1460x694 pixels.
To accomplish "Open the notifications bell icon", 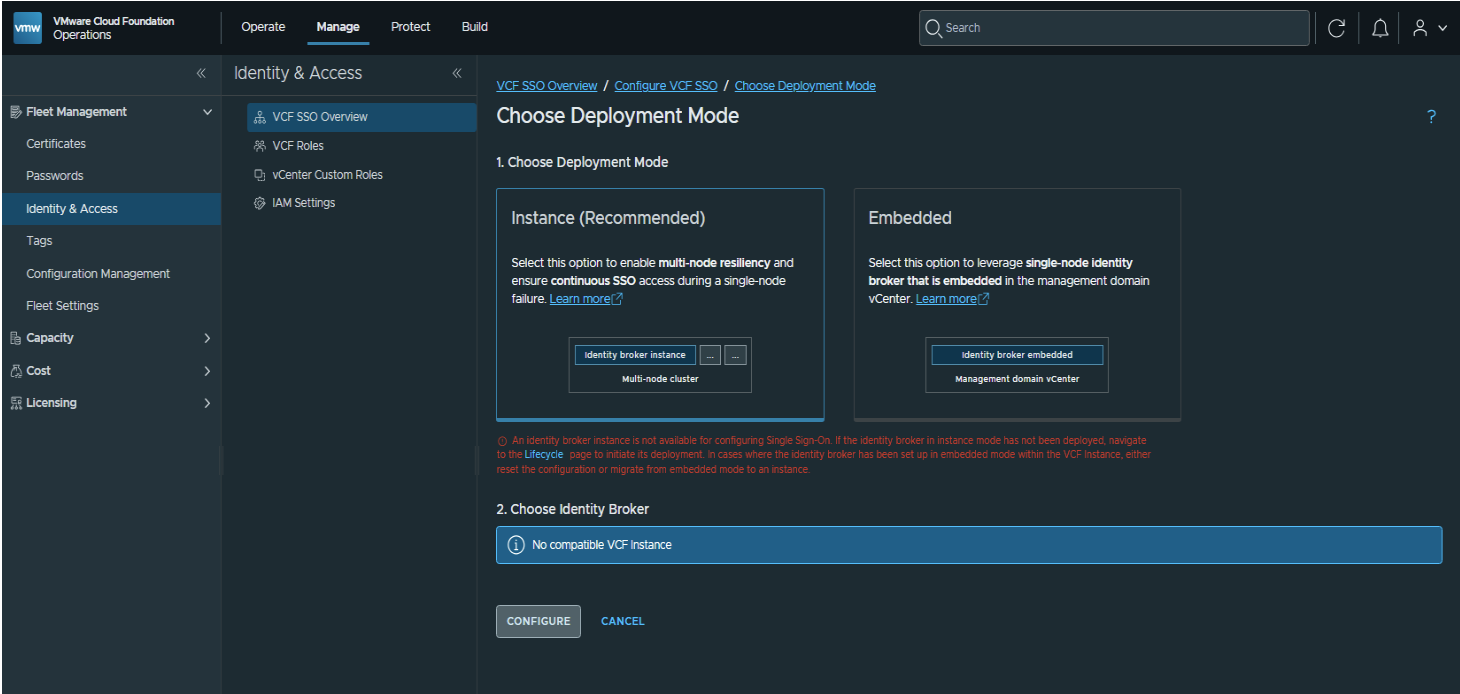I will [1380, 28].
